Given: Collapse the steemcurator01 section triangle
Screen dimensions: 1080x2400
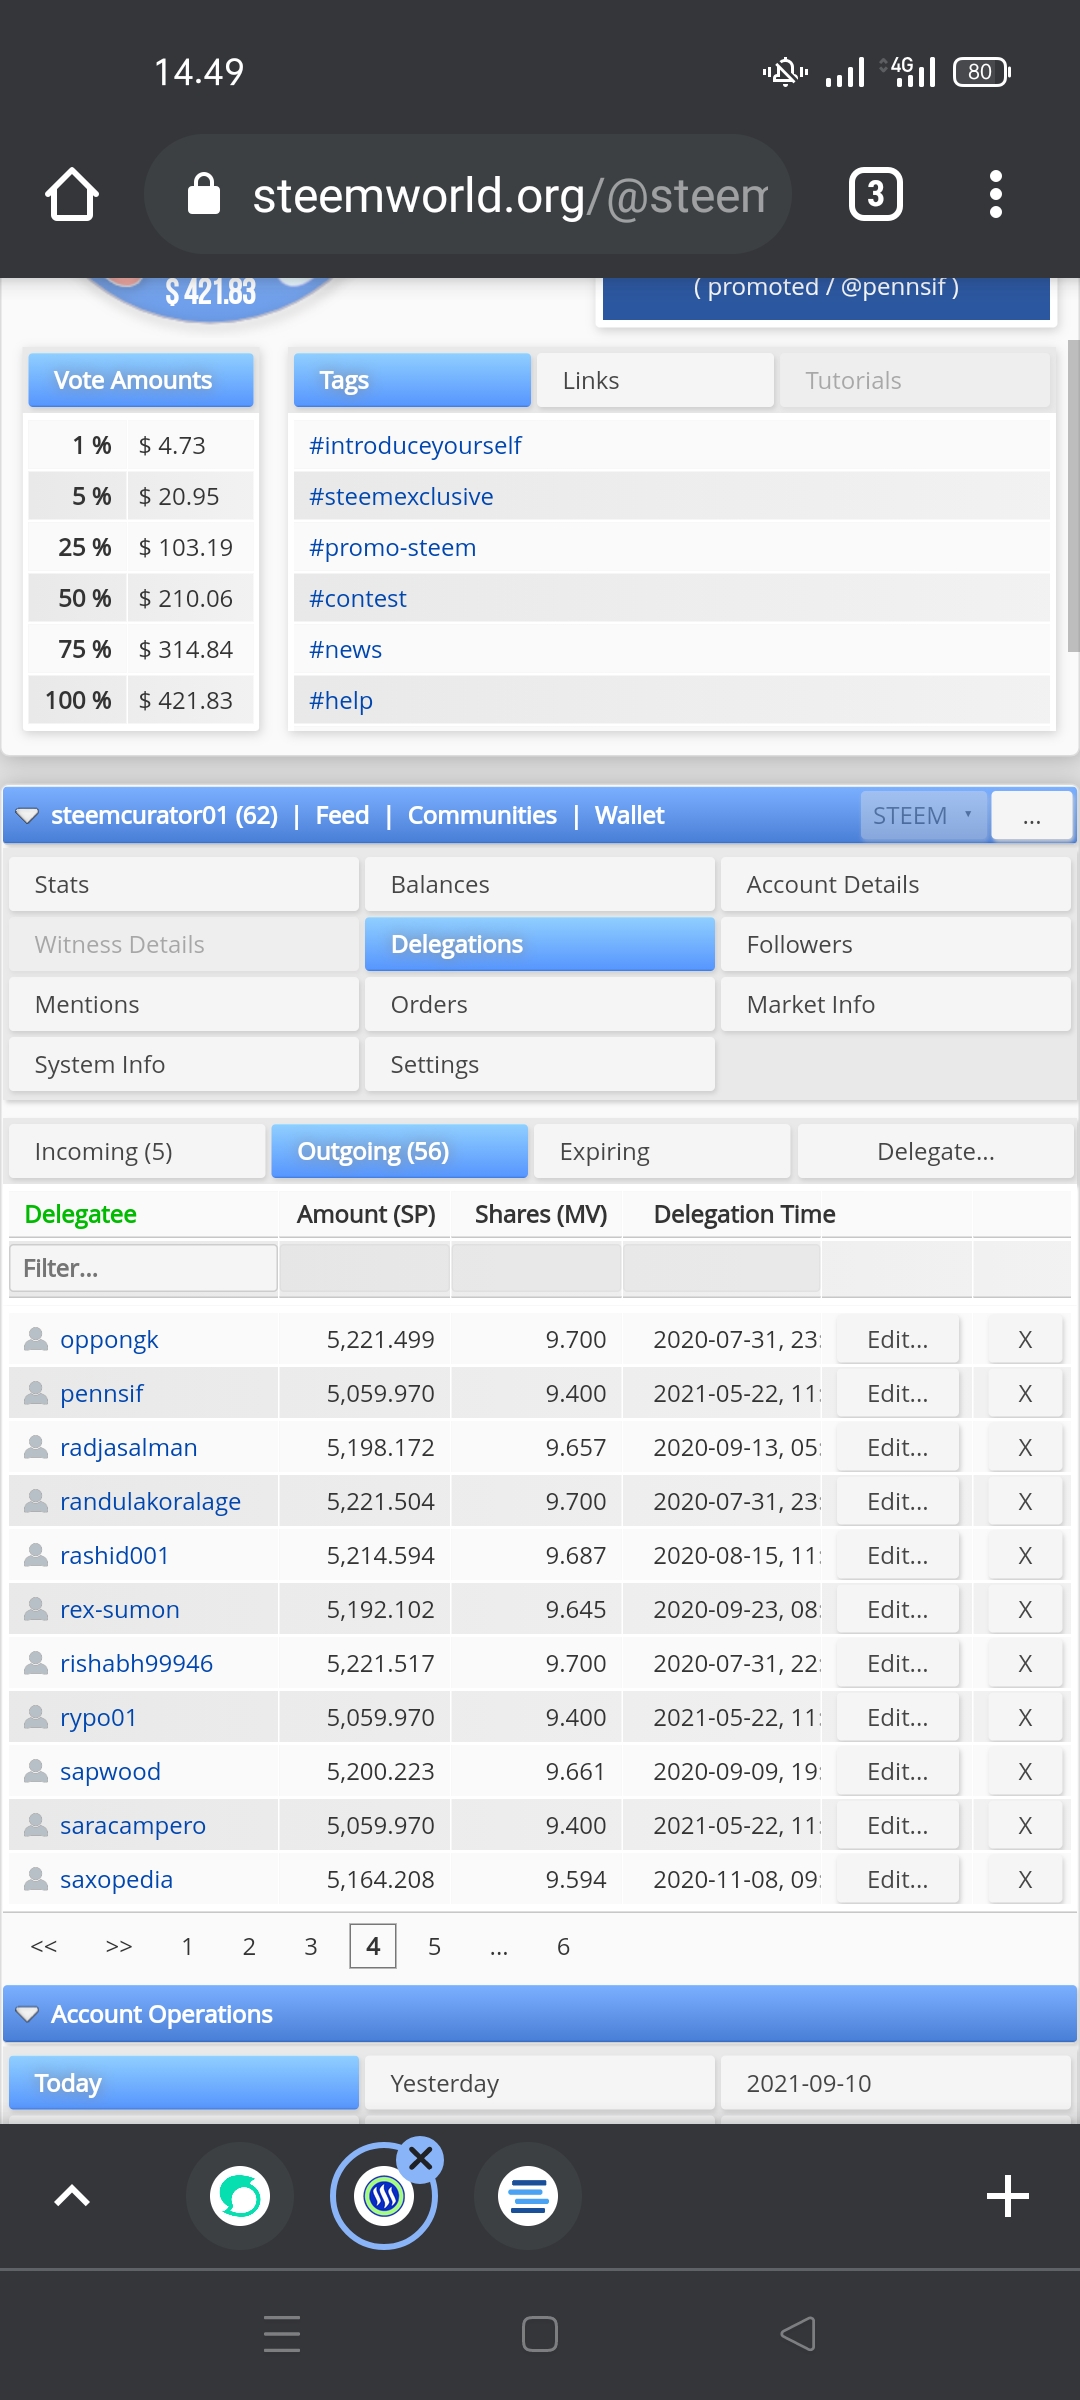Looking at the screenshot, I should click(27, 816).
